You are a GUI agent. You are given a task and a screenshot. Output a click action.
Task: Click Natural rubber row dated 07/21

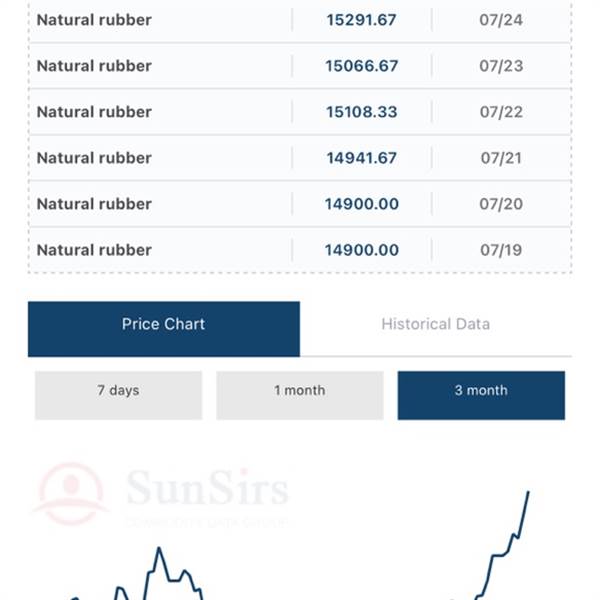300,158
